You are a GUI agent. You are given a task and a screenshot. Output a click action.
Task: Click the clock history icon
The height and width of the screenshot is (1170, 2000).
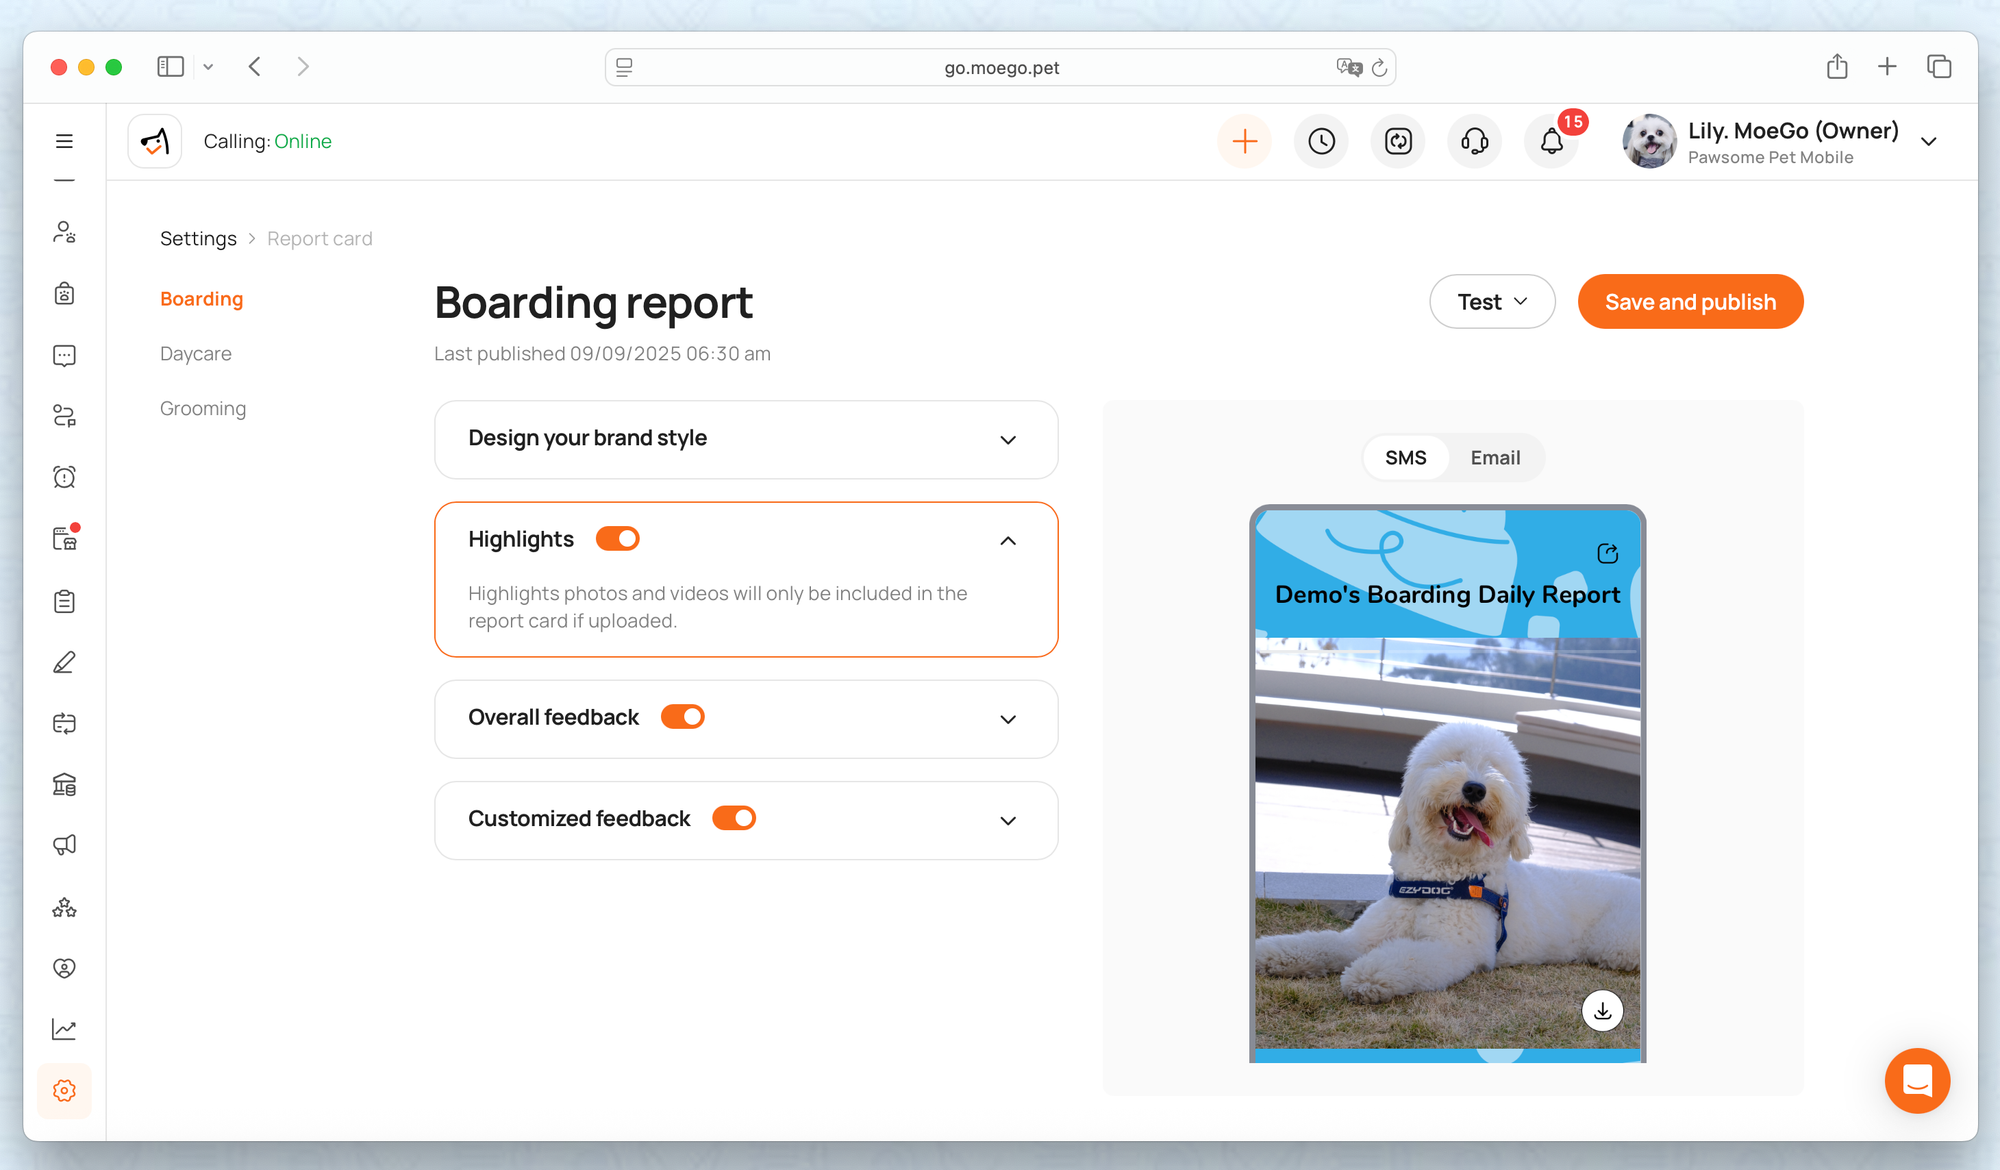pyautogui.click(x=1321, y=141)
